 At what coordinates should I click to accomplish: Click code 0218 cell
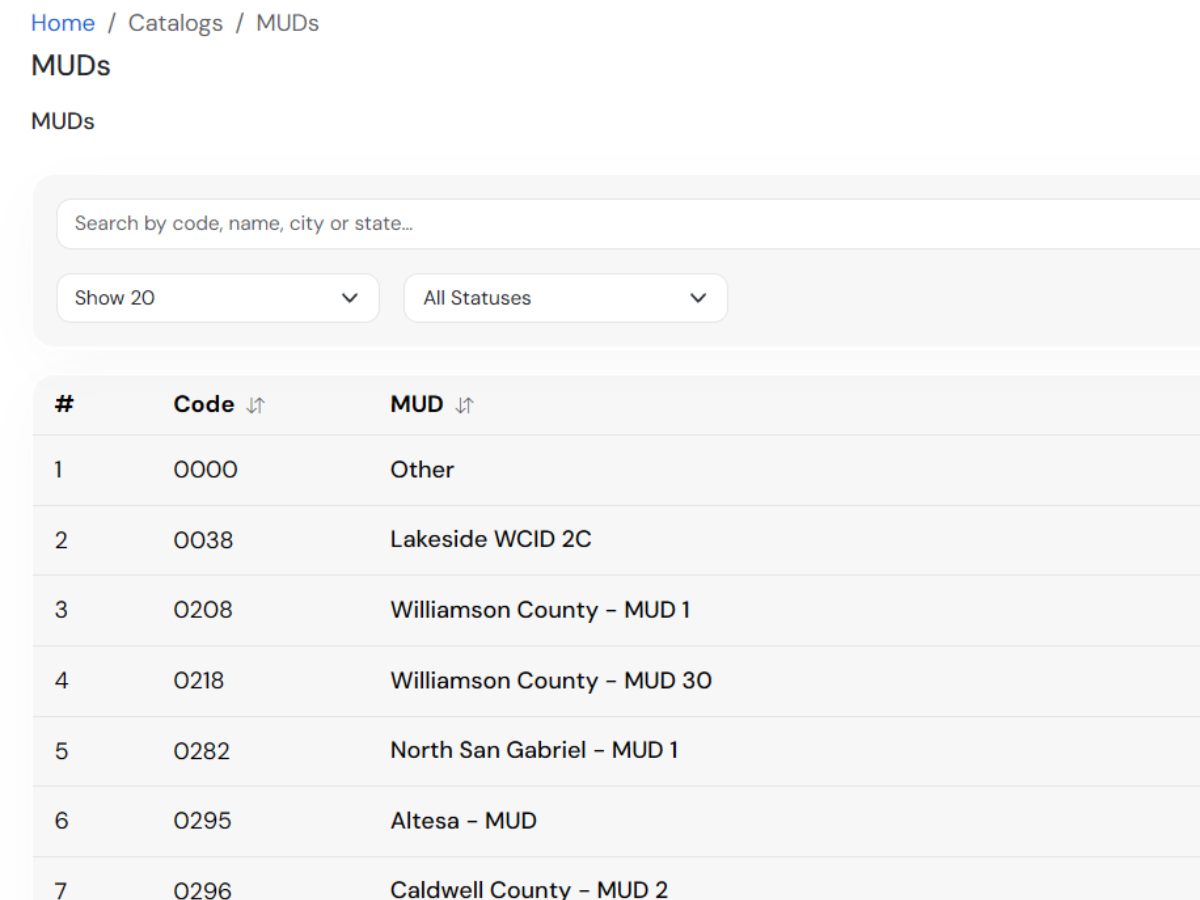point(199,681)
